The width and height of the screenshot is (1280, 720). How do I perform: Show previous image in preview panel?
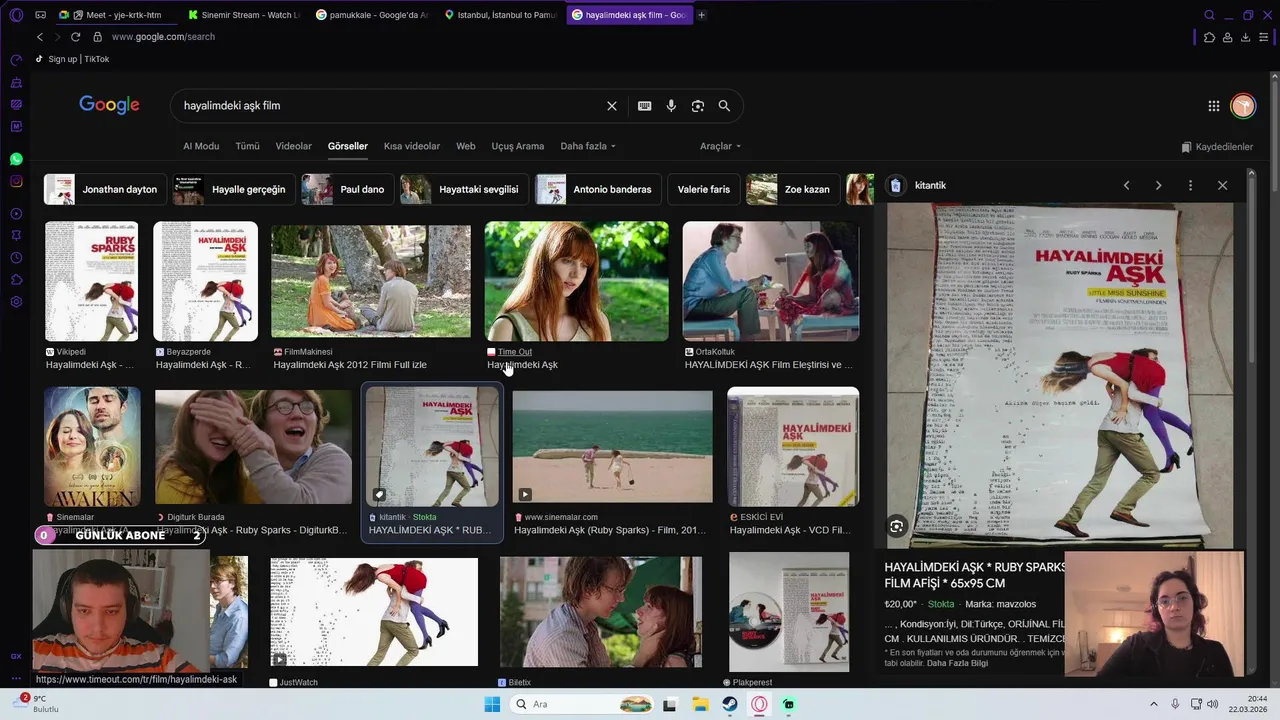(1126, 185)
